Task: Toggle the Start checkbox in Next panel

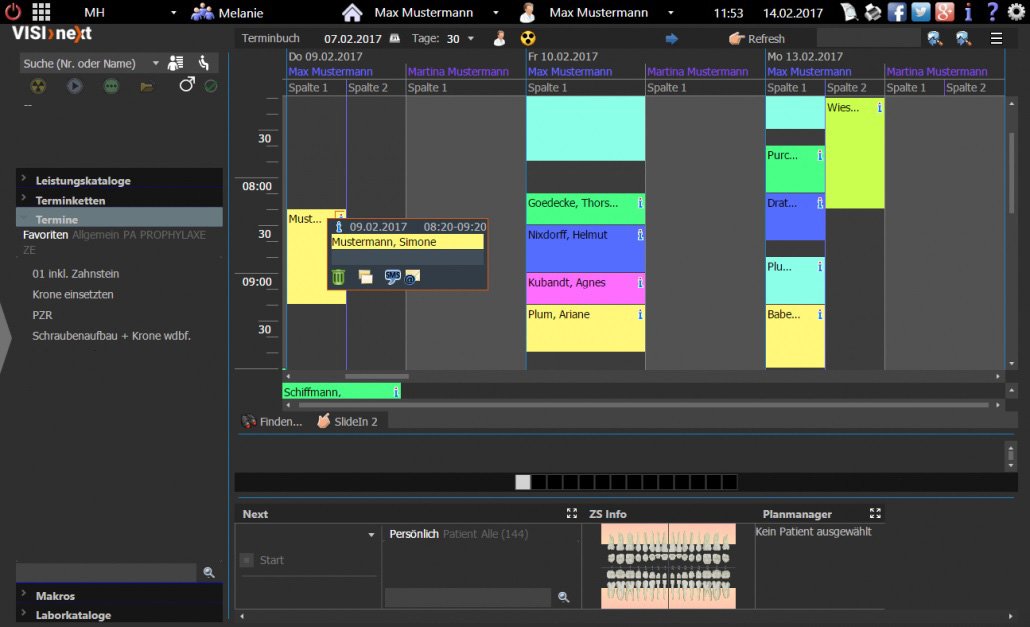Action: (x=246, y=560)
